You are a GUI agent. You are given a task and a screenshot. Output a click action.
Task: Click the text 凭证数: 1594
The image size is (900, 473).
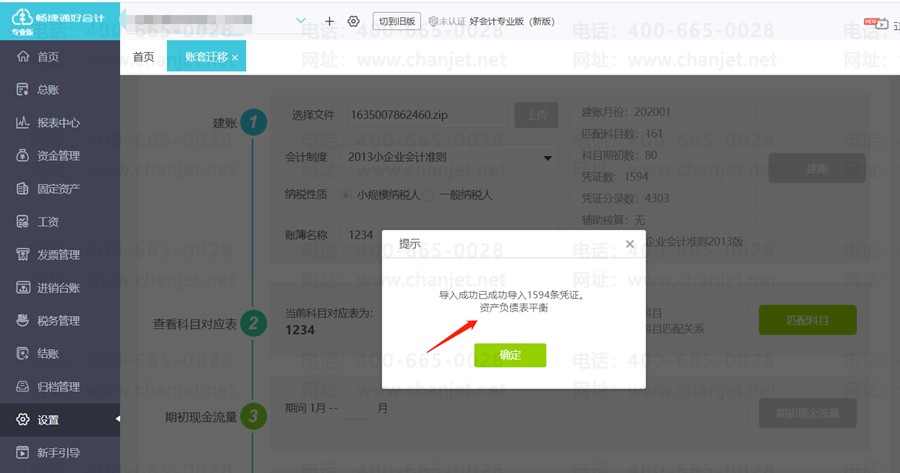615,177
